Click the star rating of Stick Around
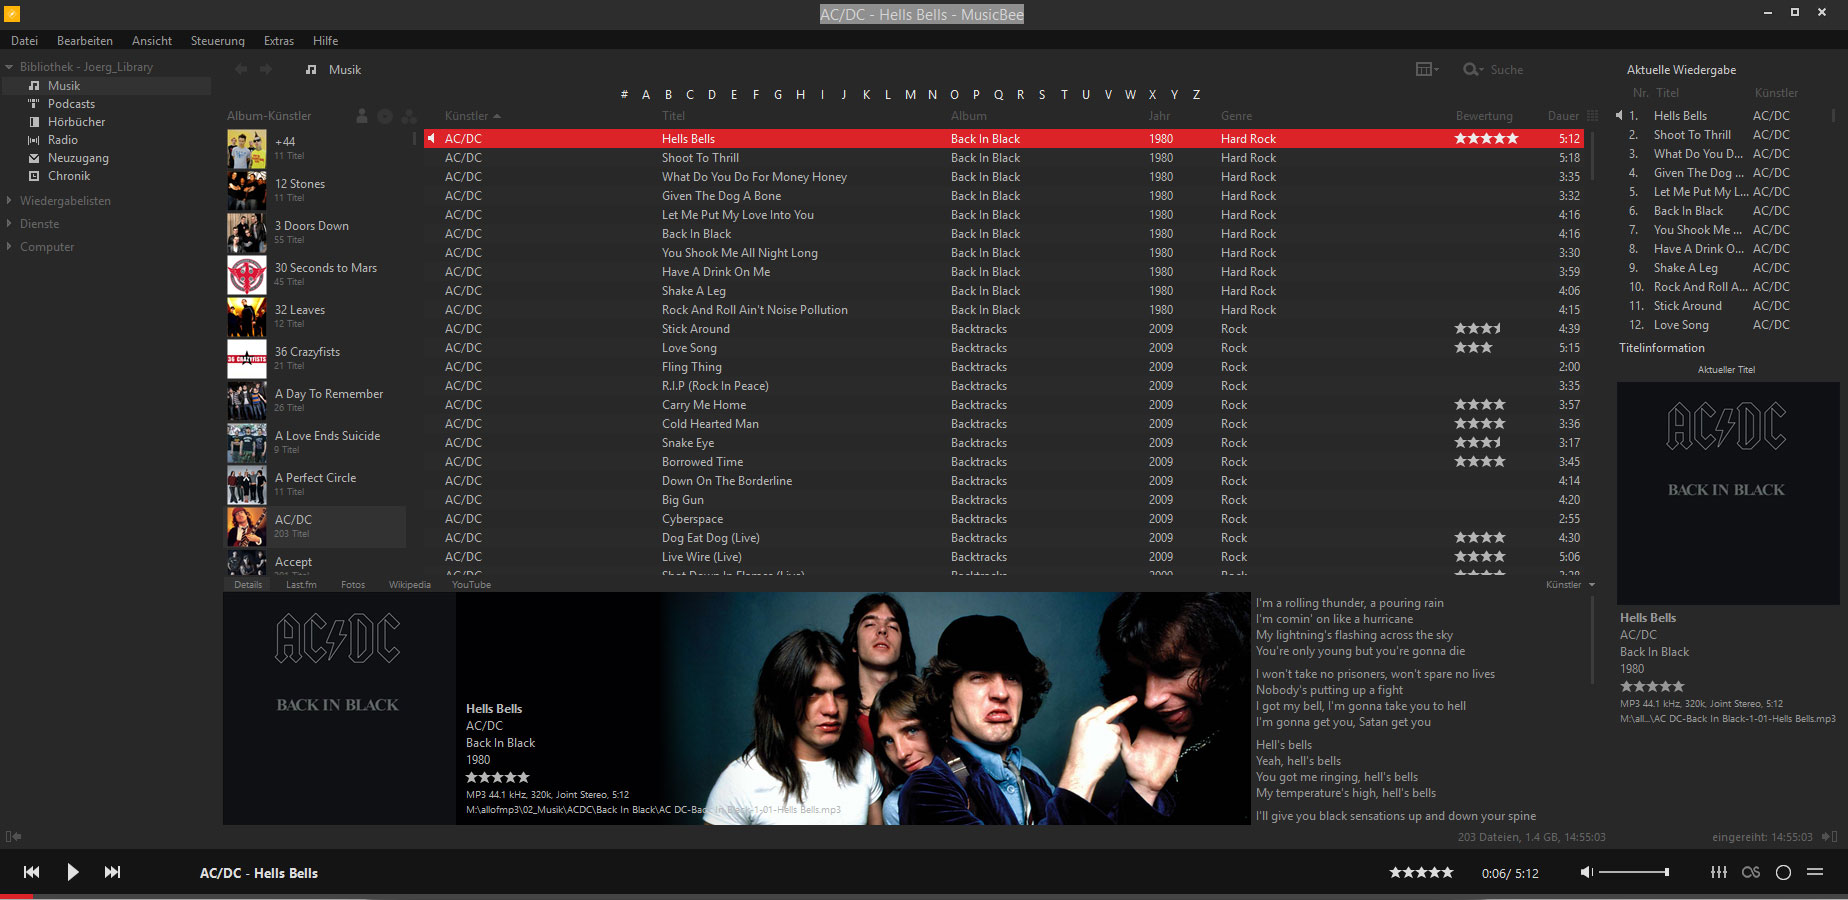The width and height of the screenshot is (1848, 900). (x=1478, y=329)
